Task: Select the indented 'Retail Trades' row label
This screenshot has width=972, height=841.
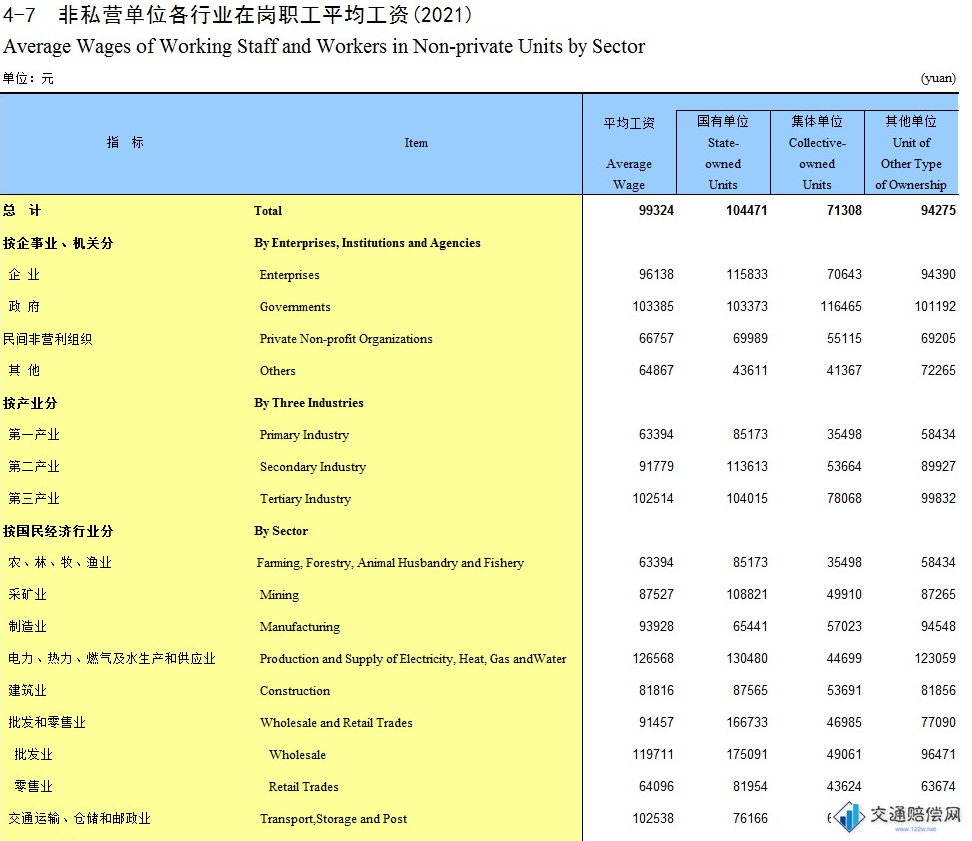Action: [304, 787]
